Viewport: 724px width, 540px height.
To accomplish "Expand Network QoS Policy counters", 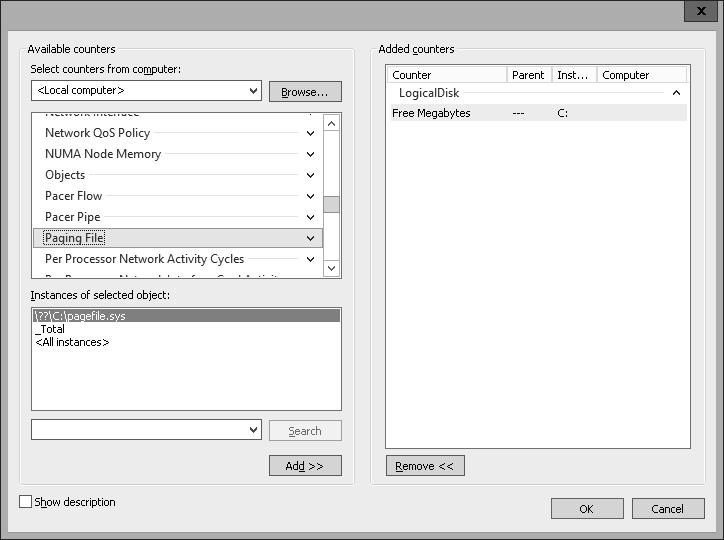I will pos(311,133).
